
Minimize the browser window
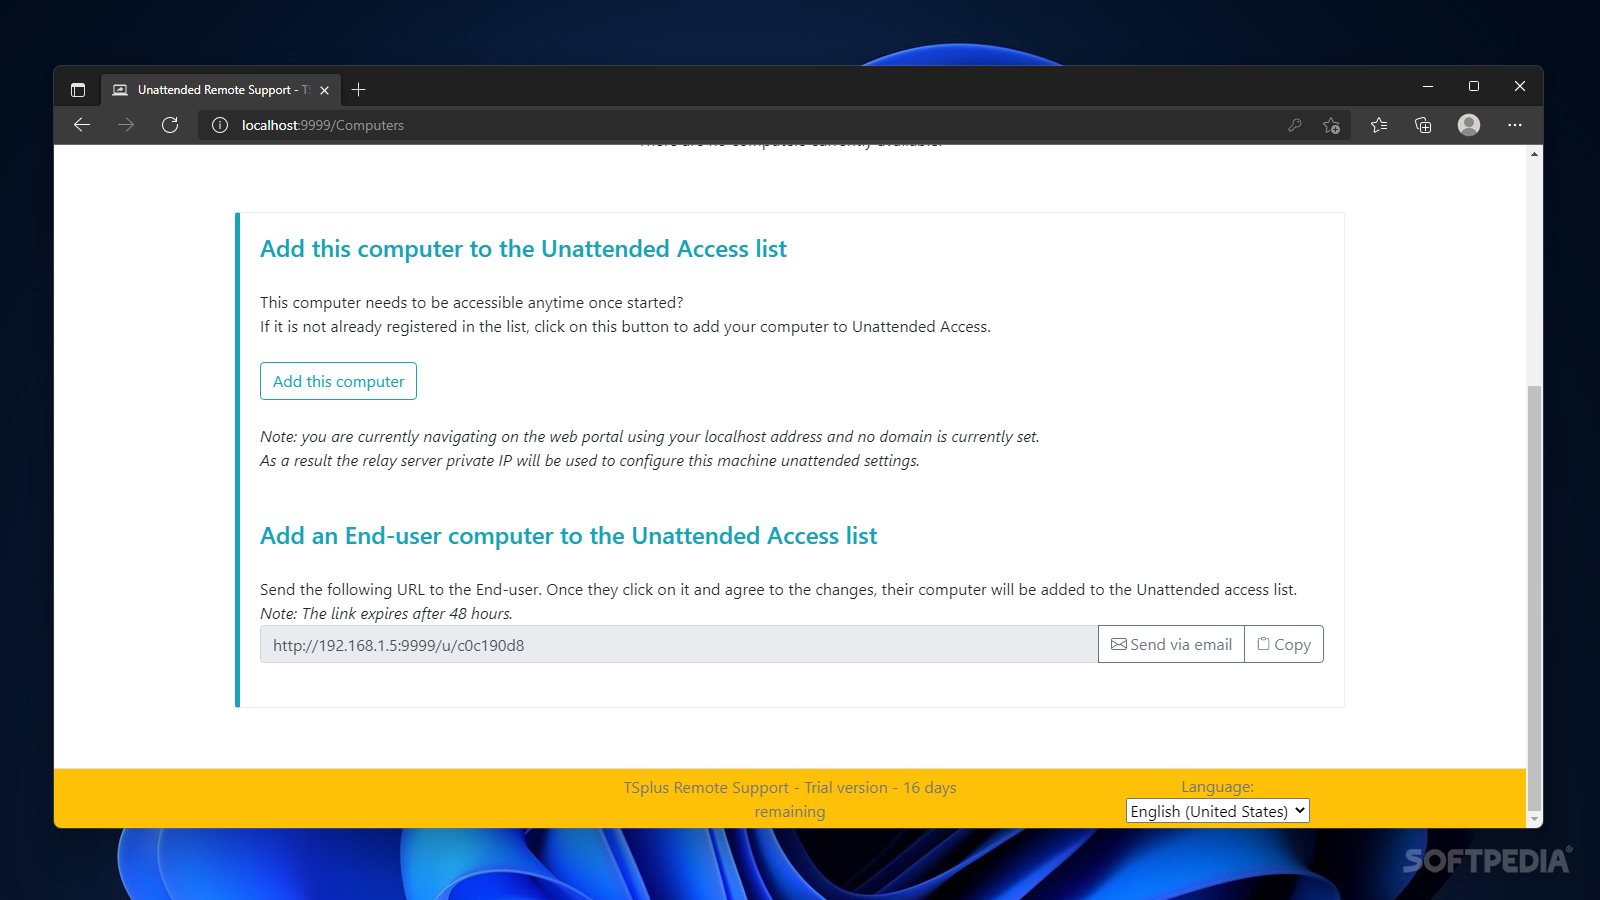(x=1428, y=87)
